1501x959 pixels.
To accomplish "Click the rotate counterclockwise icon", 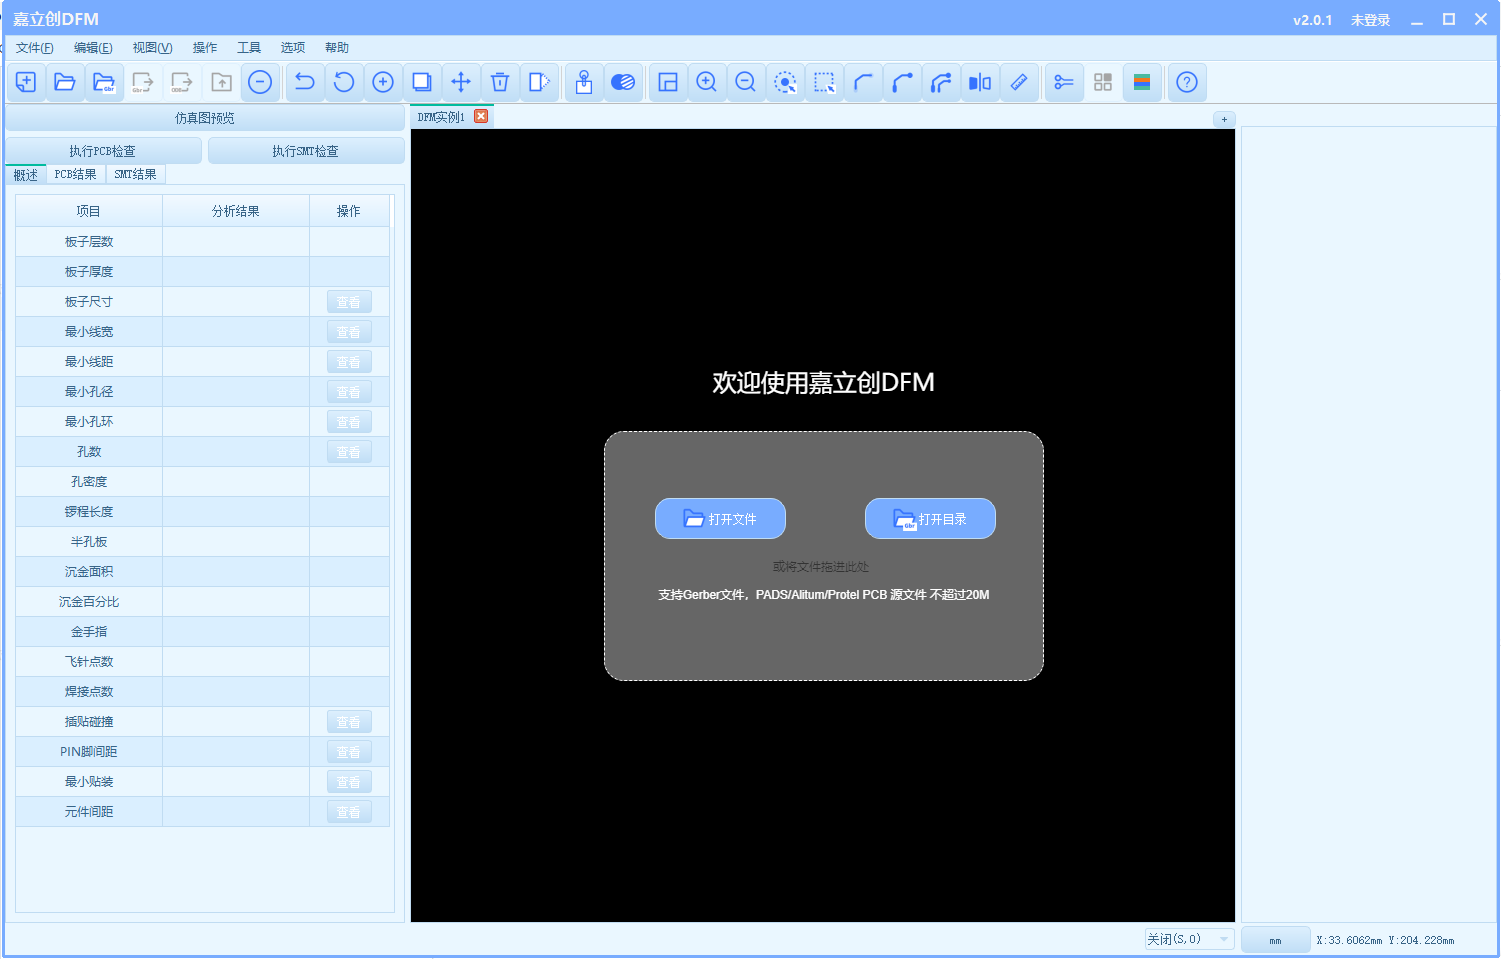I will pyautogui.click(x=344, y=82).
